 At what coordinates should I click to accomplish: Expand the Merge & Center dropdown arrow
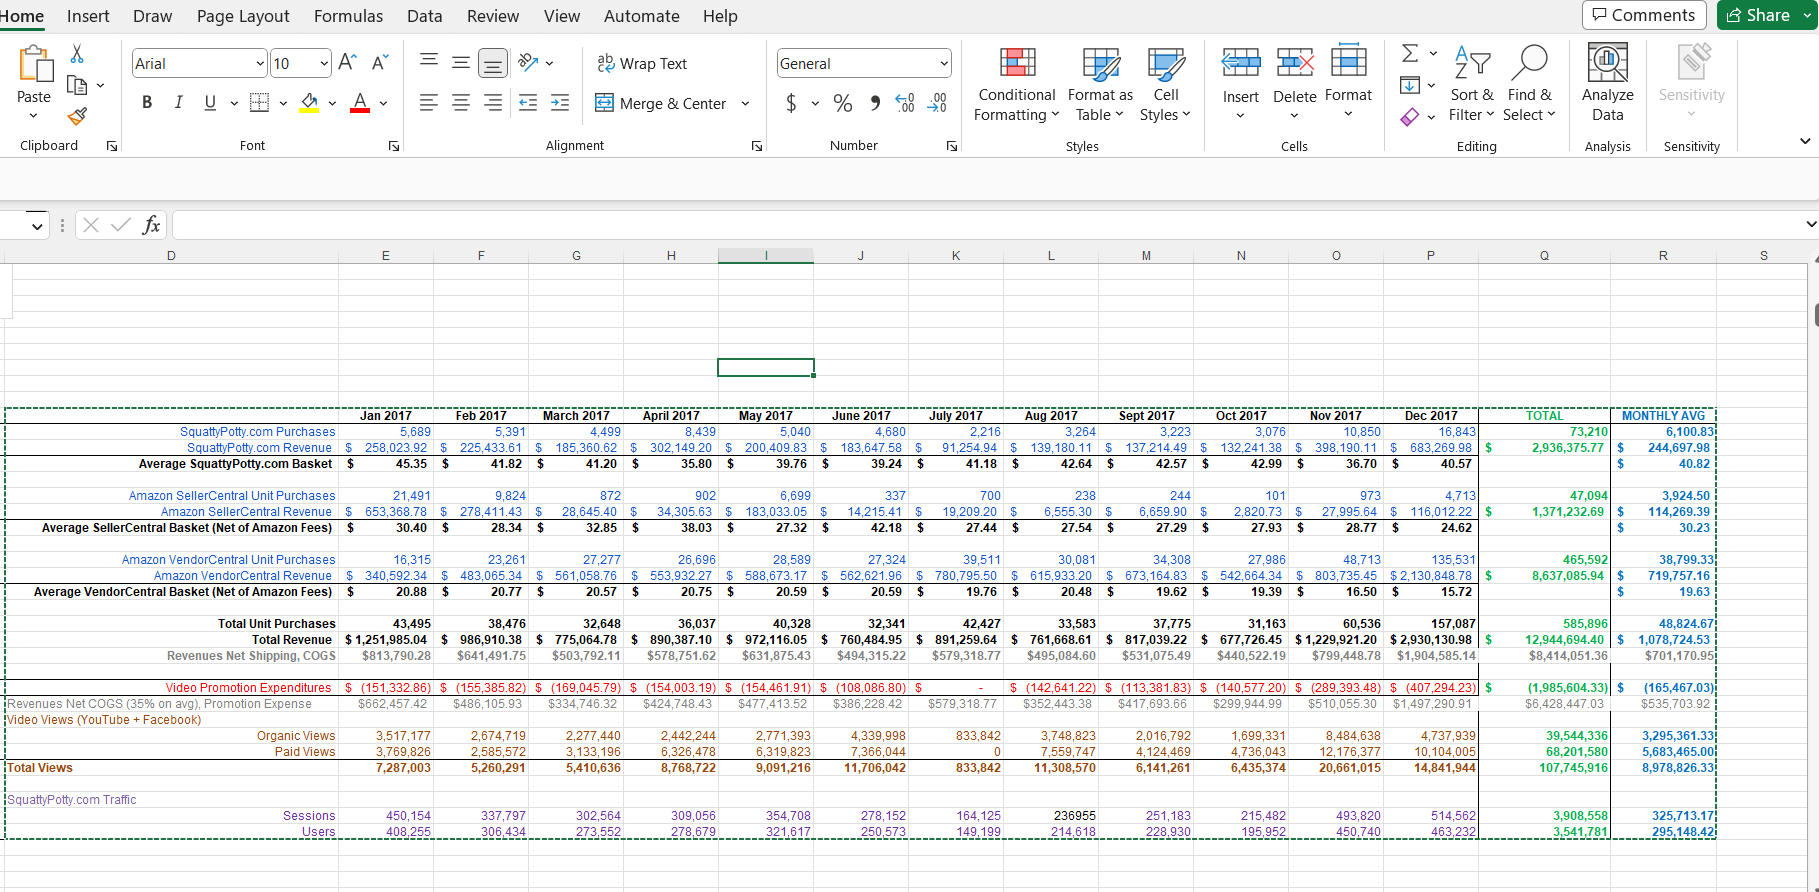click(745, 103)
